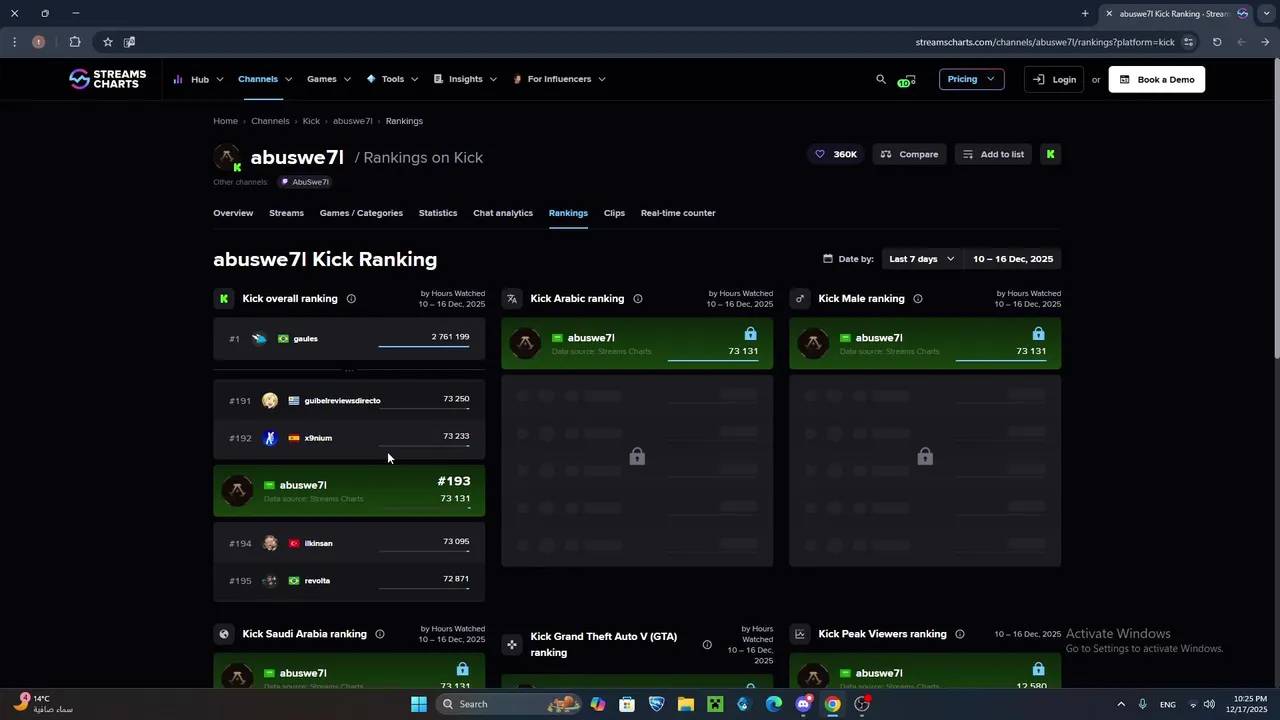Screen dimensions: 1280x720
Task: Switch to the Clips tab
Action: click(614, 213)
